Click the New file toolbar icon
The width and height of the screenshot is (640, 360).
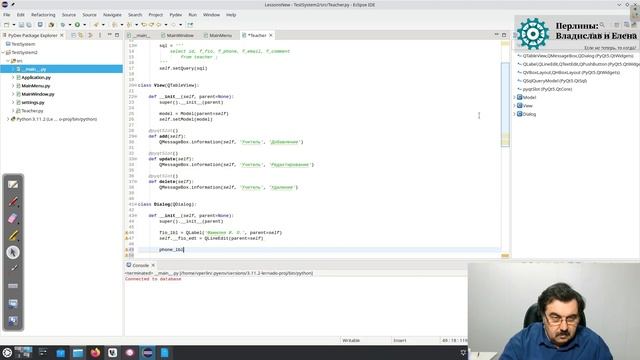point(7,25)
